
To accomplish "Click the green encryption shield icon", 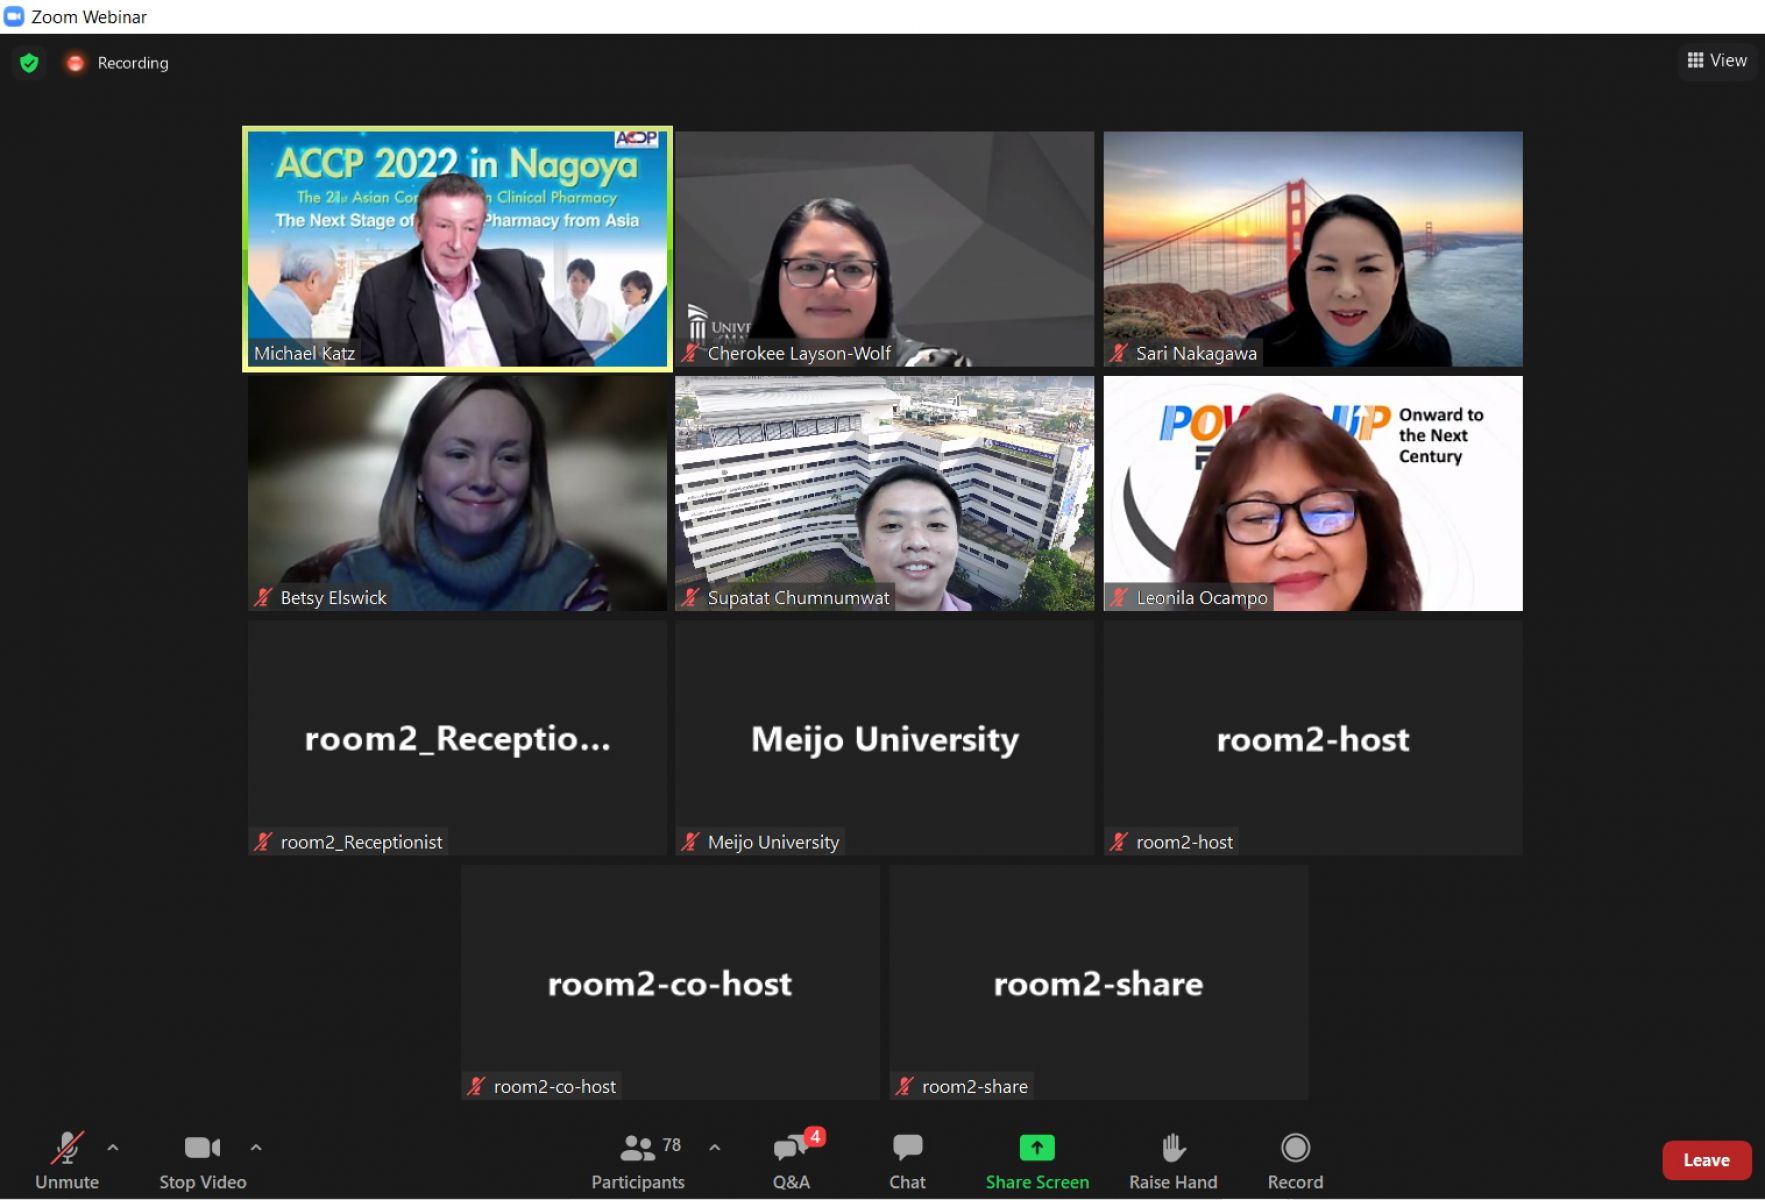I will tap(29, 63).
